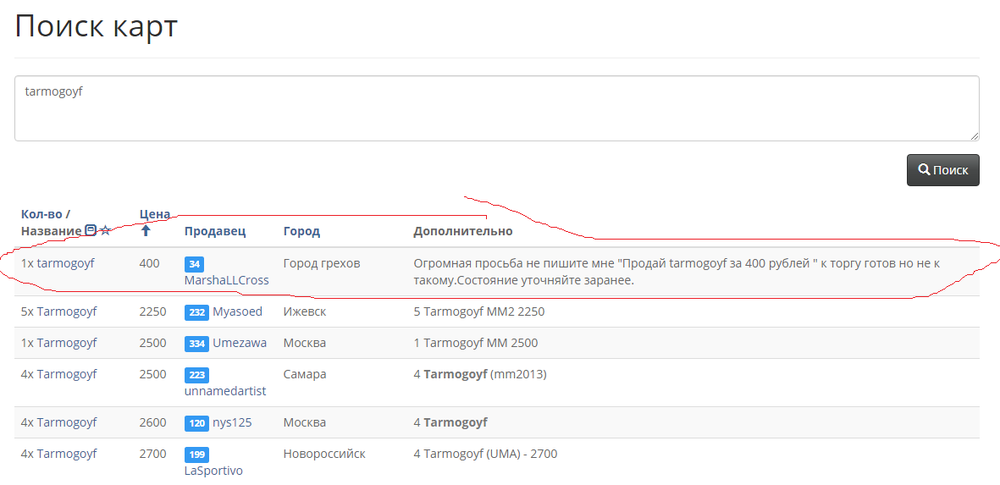The width and height of the screenshot is (1000, 485).
Task: Click rating badge 199 for LaSportivo
Action: tap(196, 455)
